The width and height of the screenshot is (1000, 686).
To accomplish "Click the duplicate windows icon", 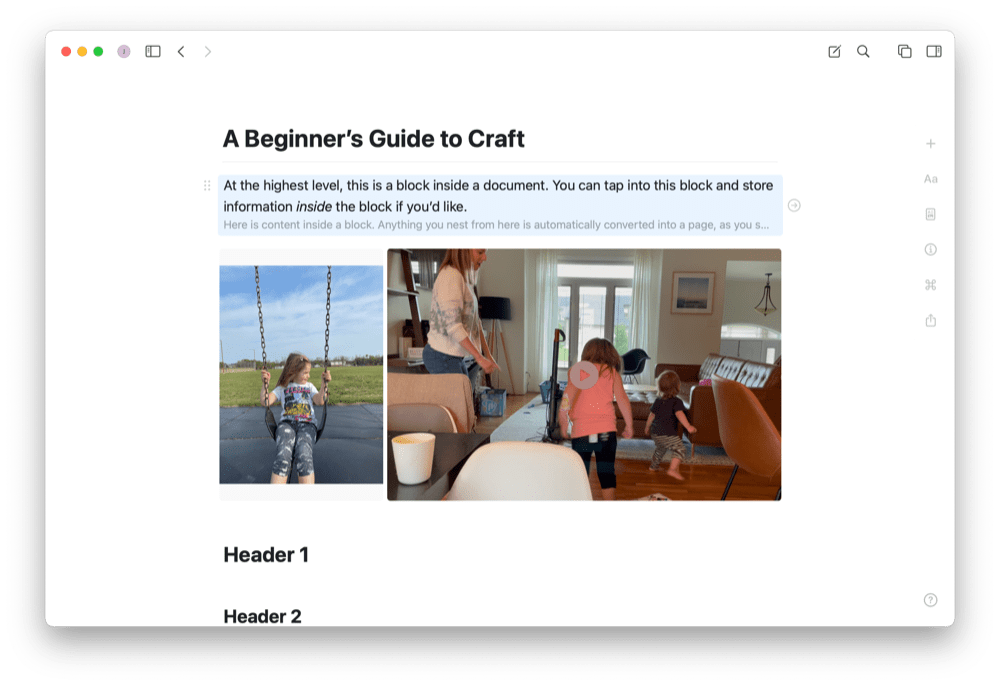I will coord(904,52).
